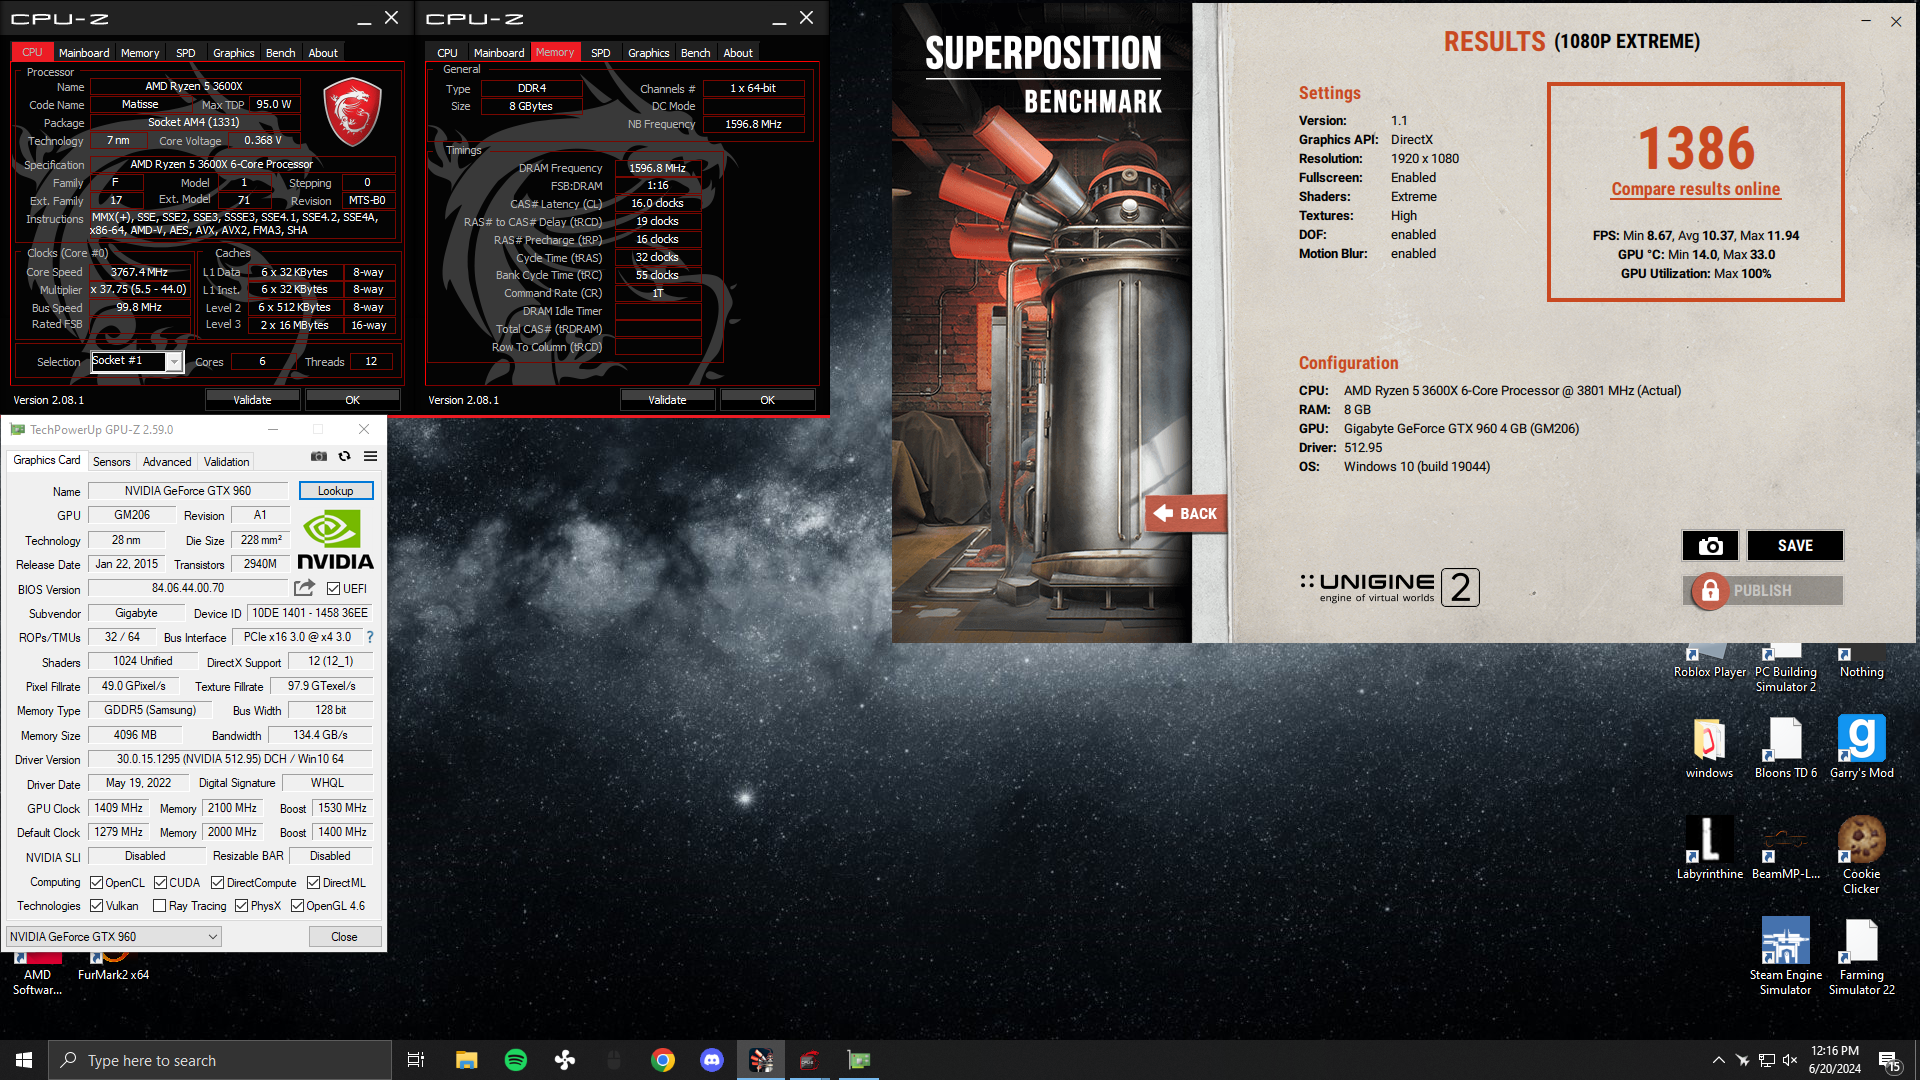The width and height of the screenshot is (1920, 1080).
Task: Open the windows folder icon on desktop
Action: [x=1710, y=746]
